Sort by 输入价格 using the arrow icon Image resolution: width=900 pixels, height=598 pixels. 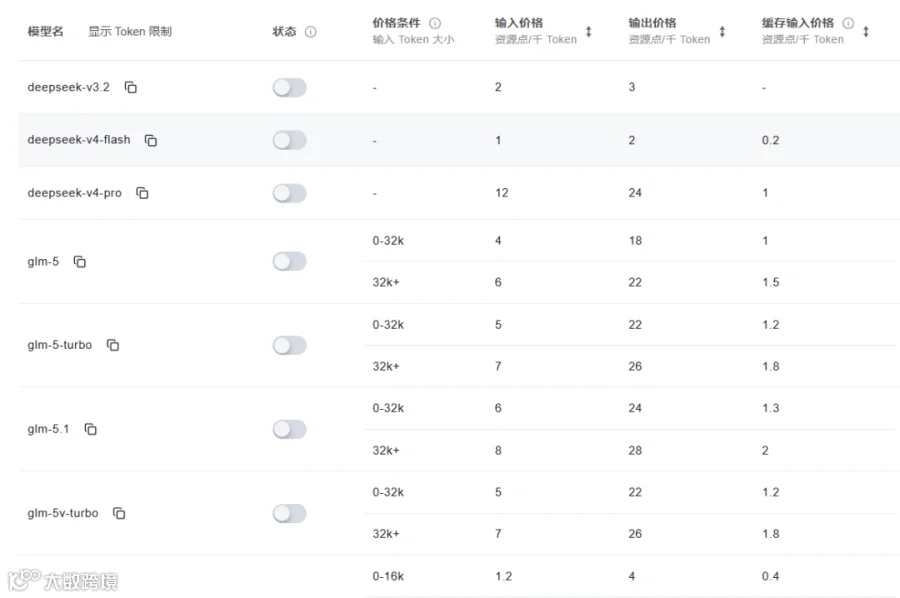click(x=588, y=32)
